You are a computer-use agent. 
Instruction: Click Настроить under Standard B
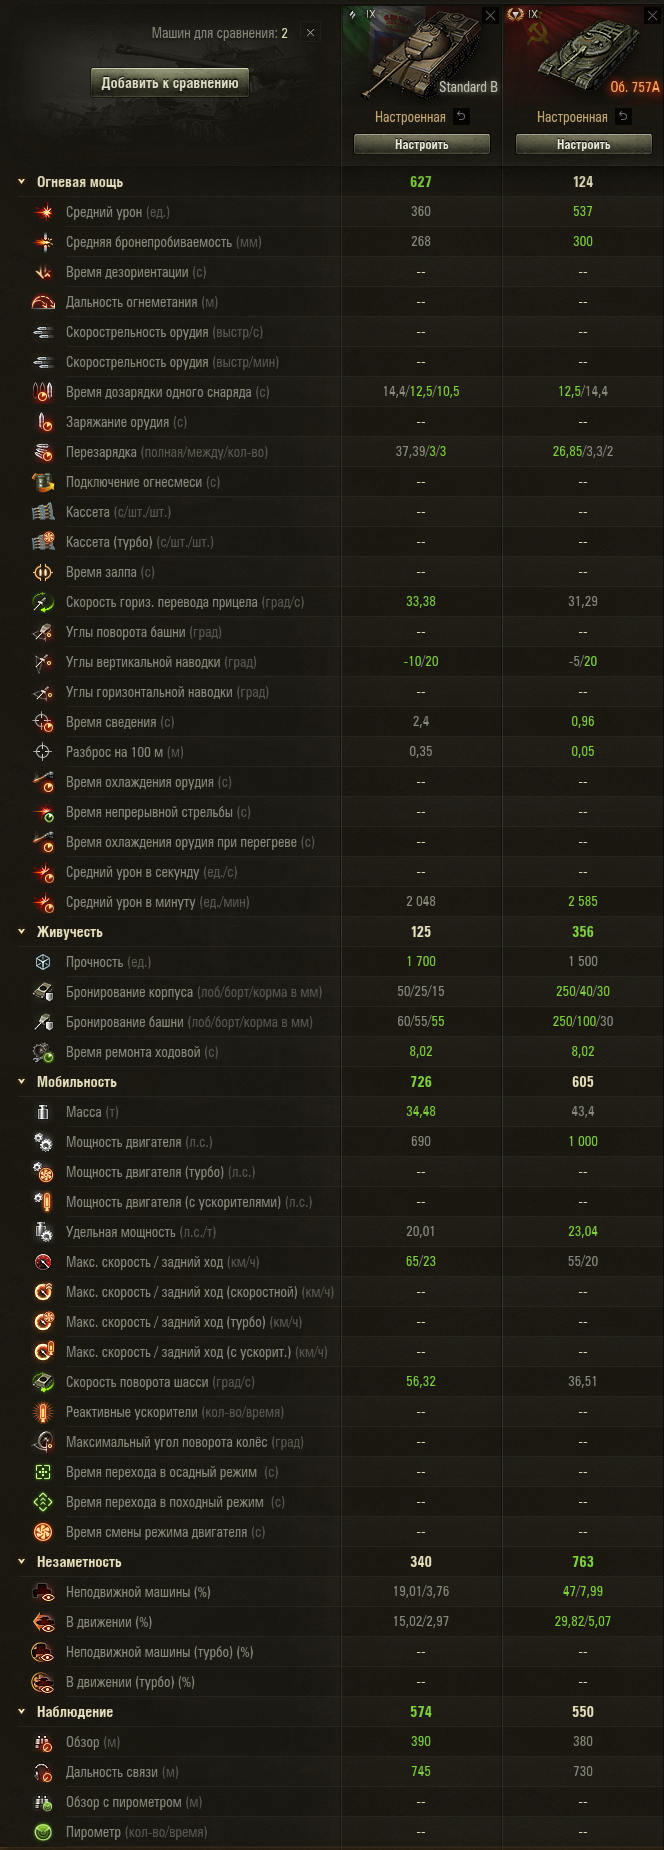tap(422, 145)
